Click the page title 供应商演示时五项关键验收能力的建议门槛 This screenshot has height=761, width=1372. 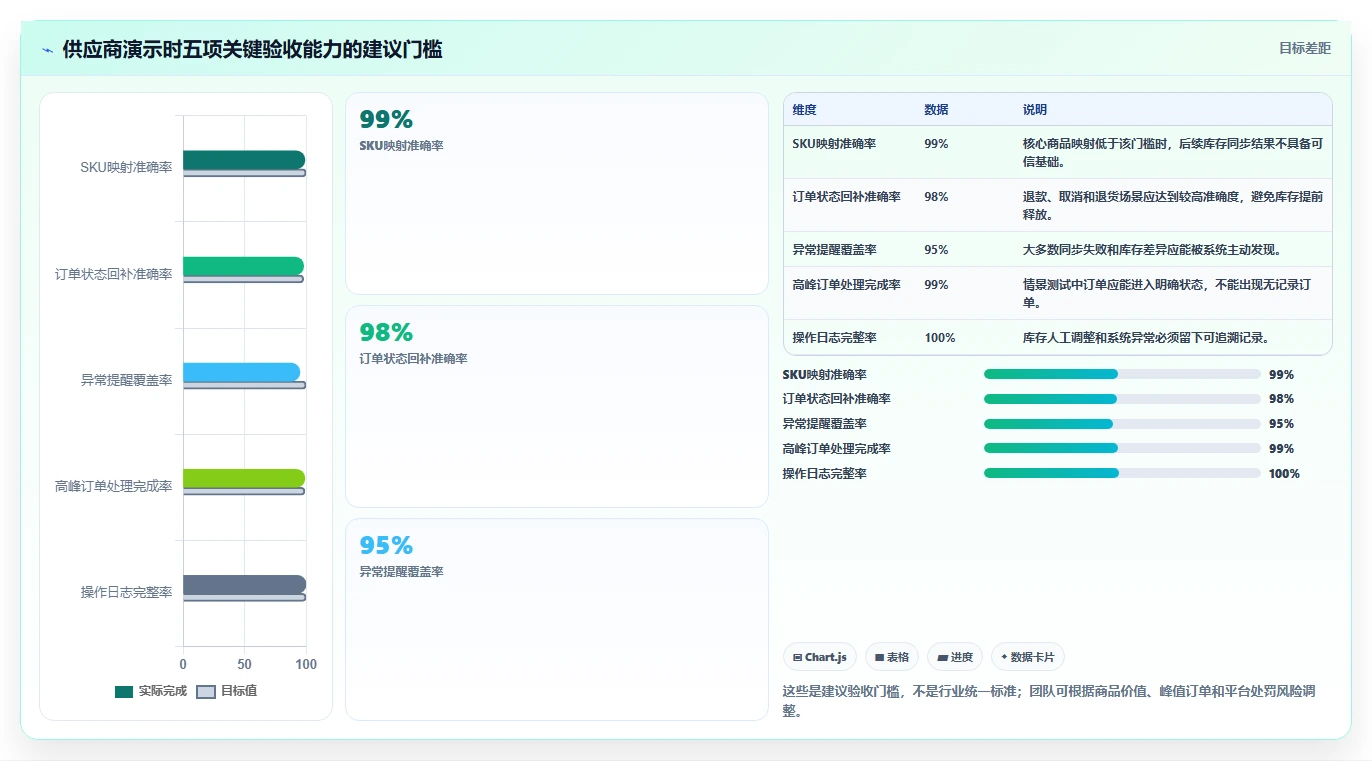point(252,50)
